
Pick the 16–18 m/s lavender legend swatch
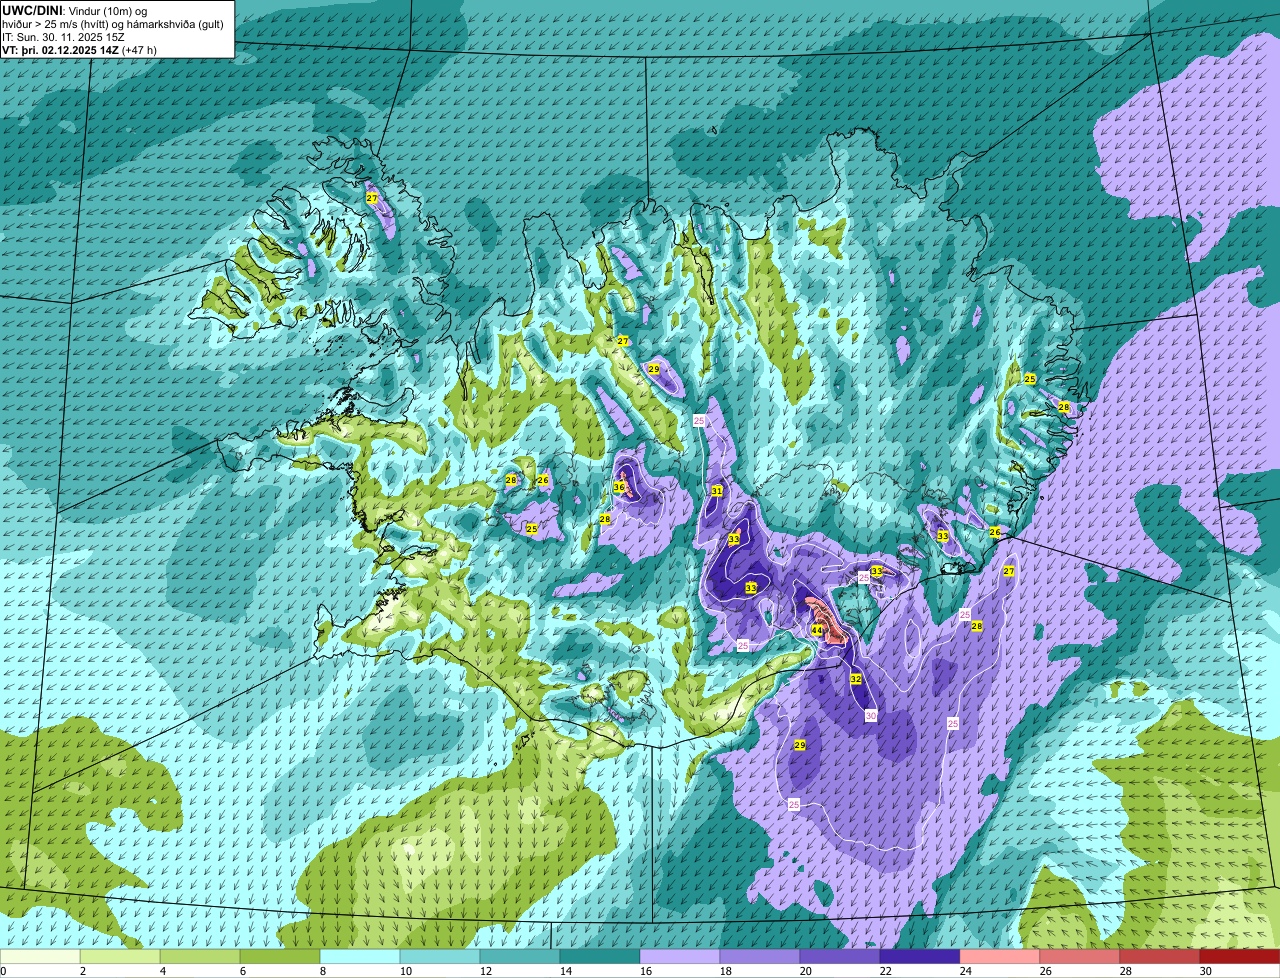(680, 957)
